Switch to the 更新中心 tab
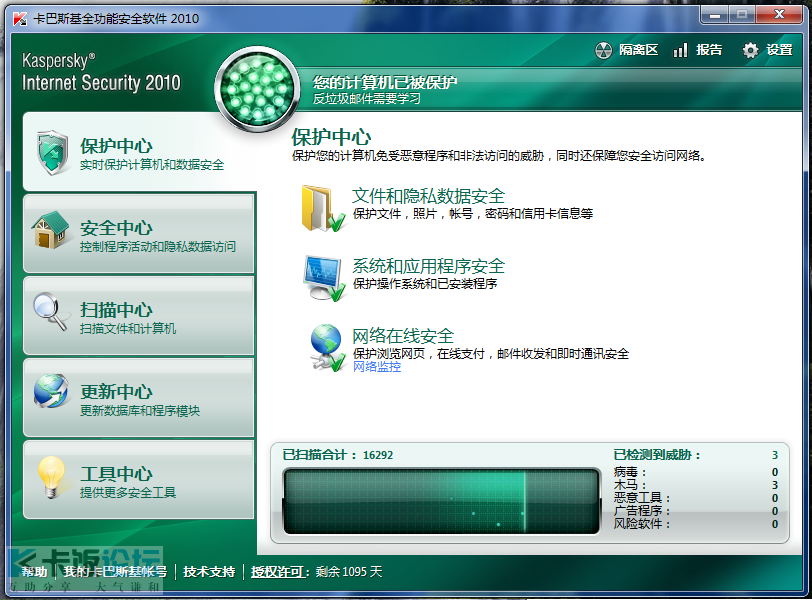The height and width of the screenshot is (600, 812). point(139,398)
